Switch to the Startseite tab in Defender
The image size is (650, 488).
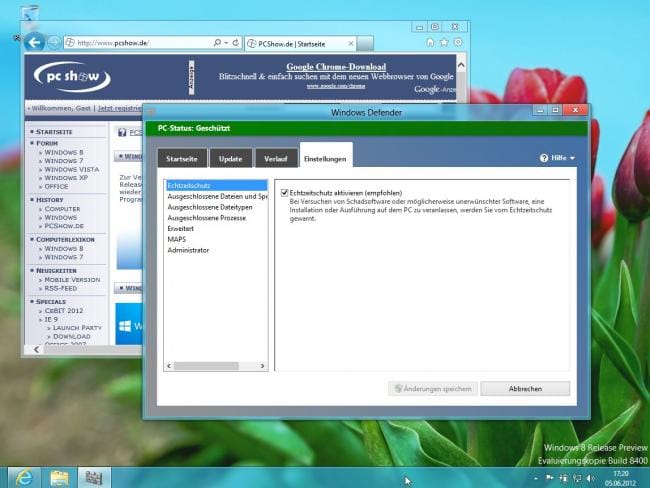pyautogui.click(x=182, y=158)
